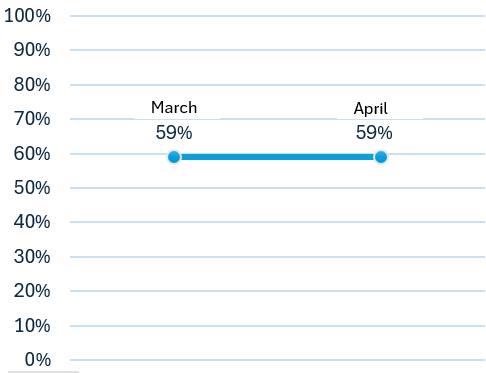Click the 100% axis label
486x373 pixels.
[27, 16]
